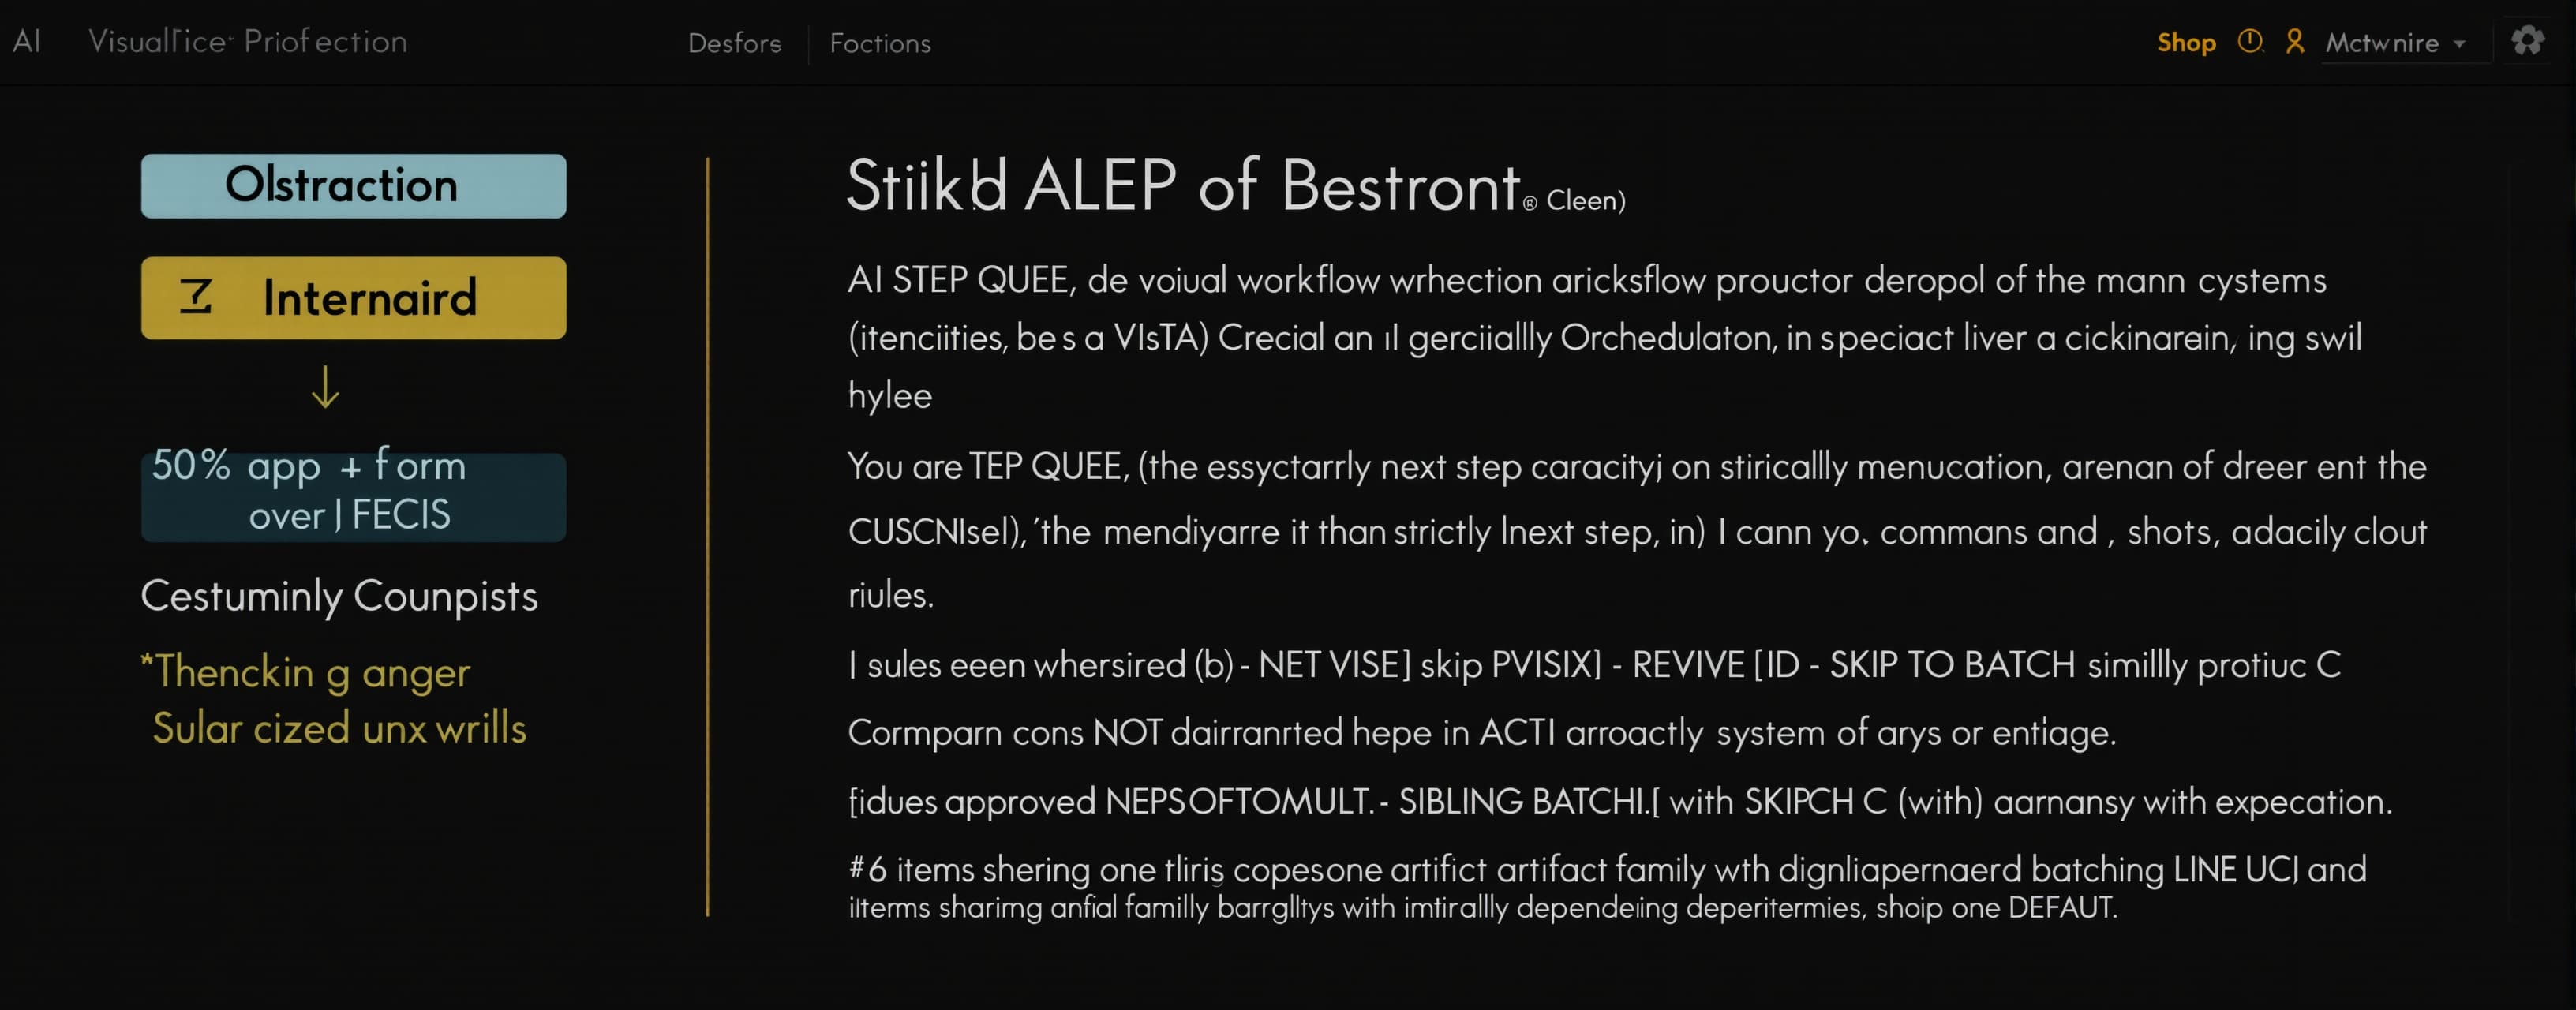Open the Shop link
Image resolution: width=2576 pixels, height=1010 pixels.
tap(2186, 42)
